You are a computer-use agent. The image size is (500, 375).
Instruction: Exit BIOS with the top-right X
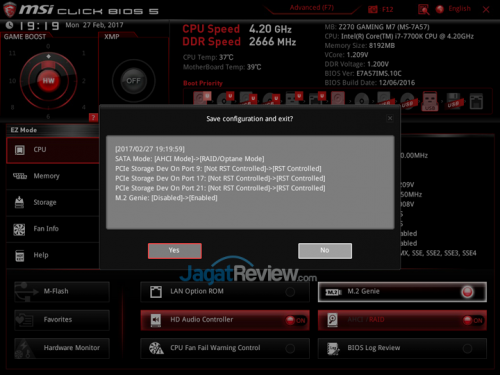pos(486,9)
